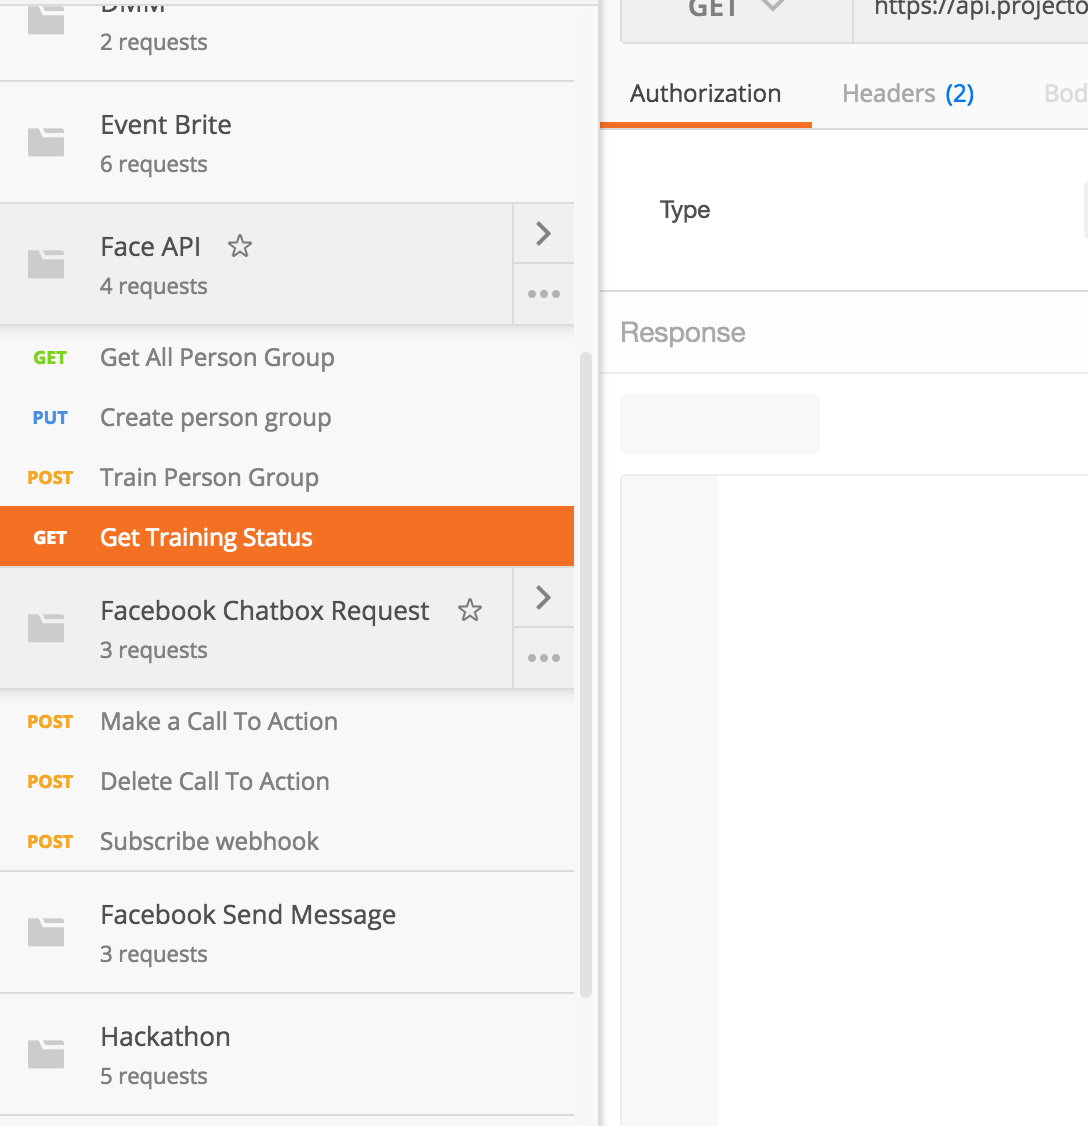
Task: Open the HTTP method GET dropdown
Action: click(x=735, y=12)
